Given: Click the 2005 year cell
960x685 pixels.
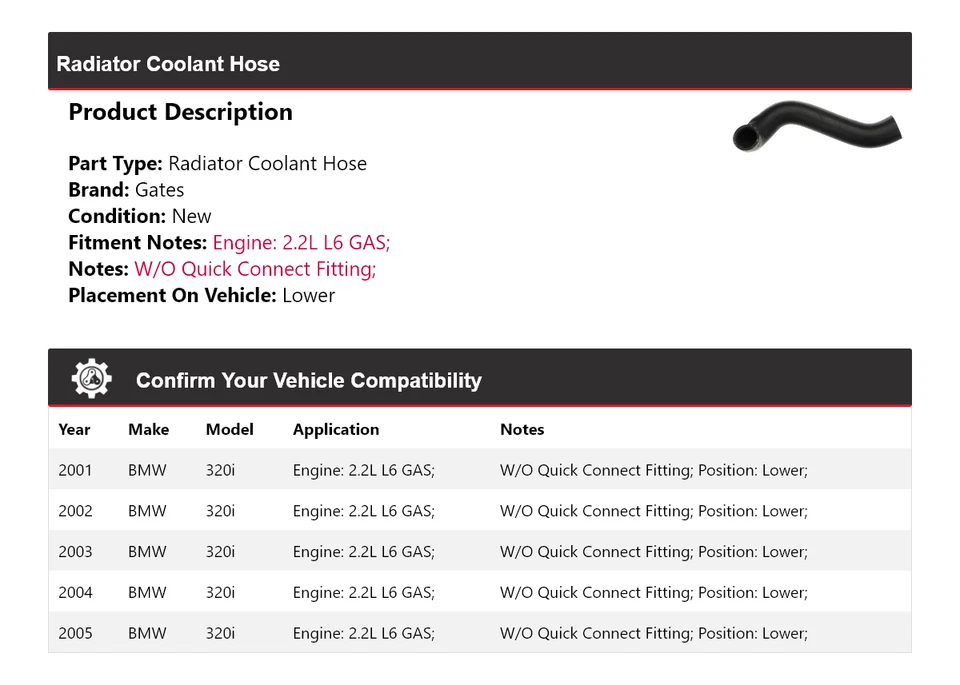Looking at the screenshot, I should click(x=75, y=634).
